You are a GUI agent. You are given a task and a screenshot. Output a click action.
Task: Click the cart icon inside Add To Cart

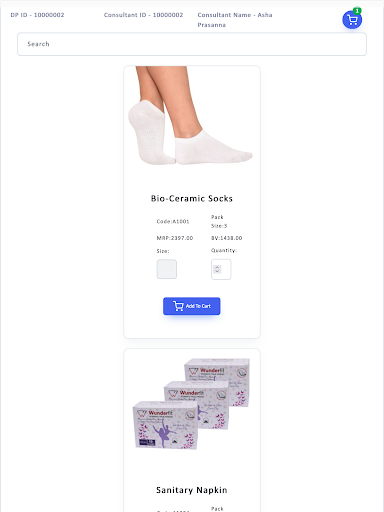[x=178, y=306]
